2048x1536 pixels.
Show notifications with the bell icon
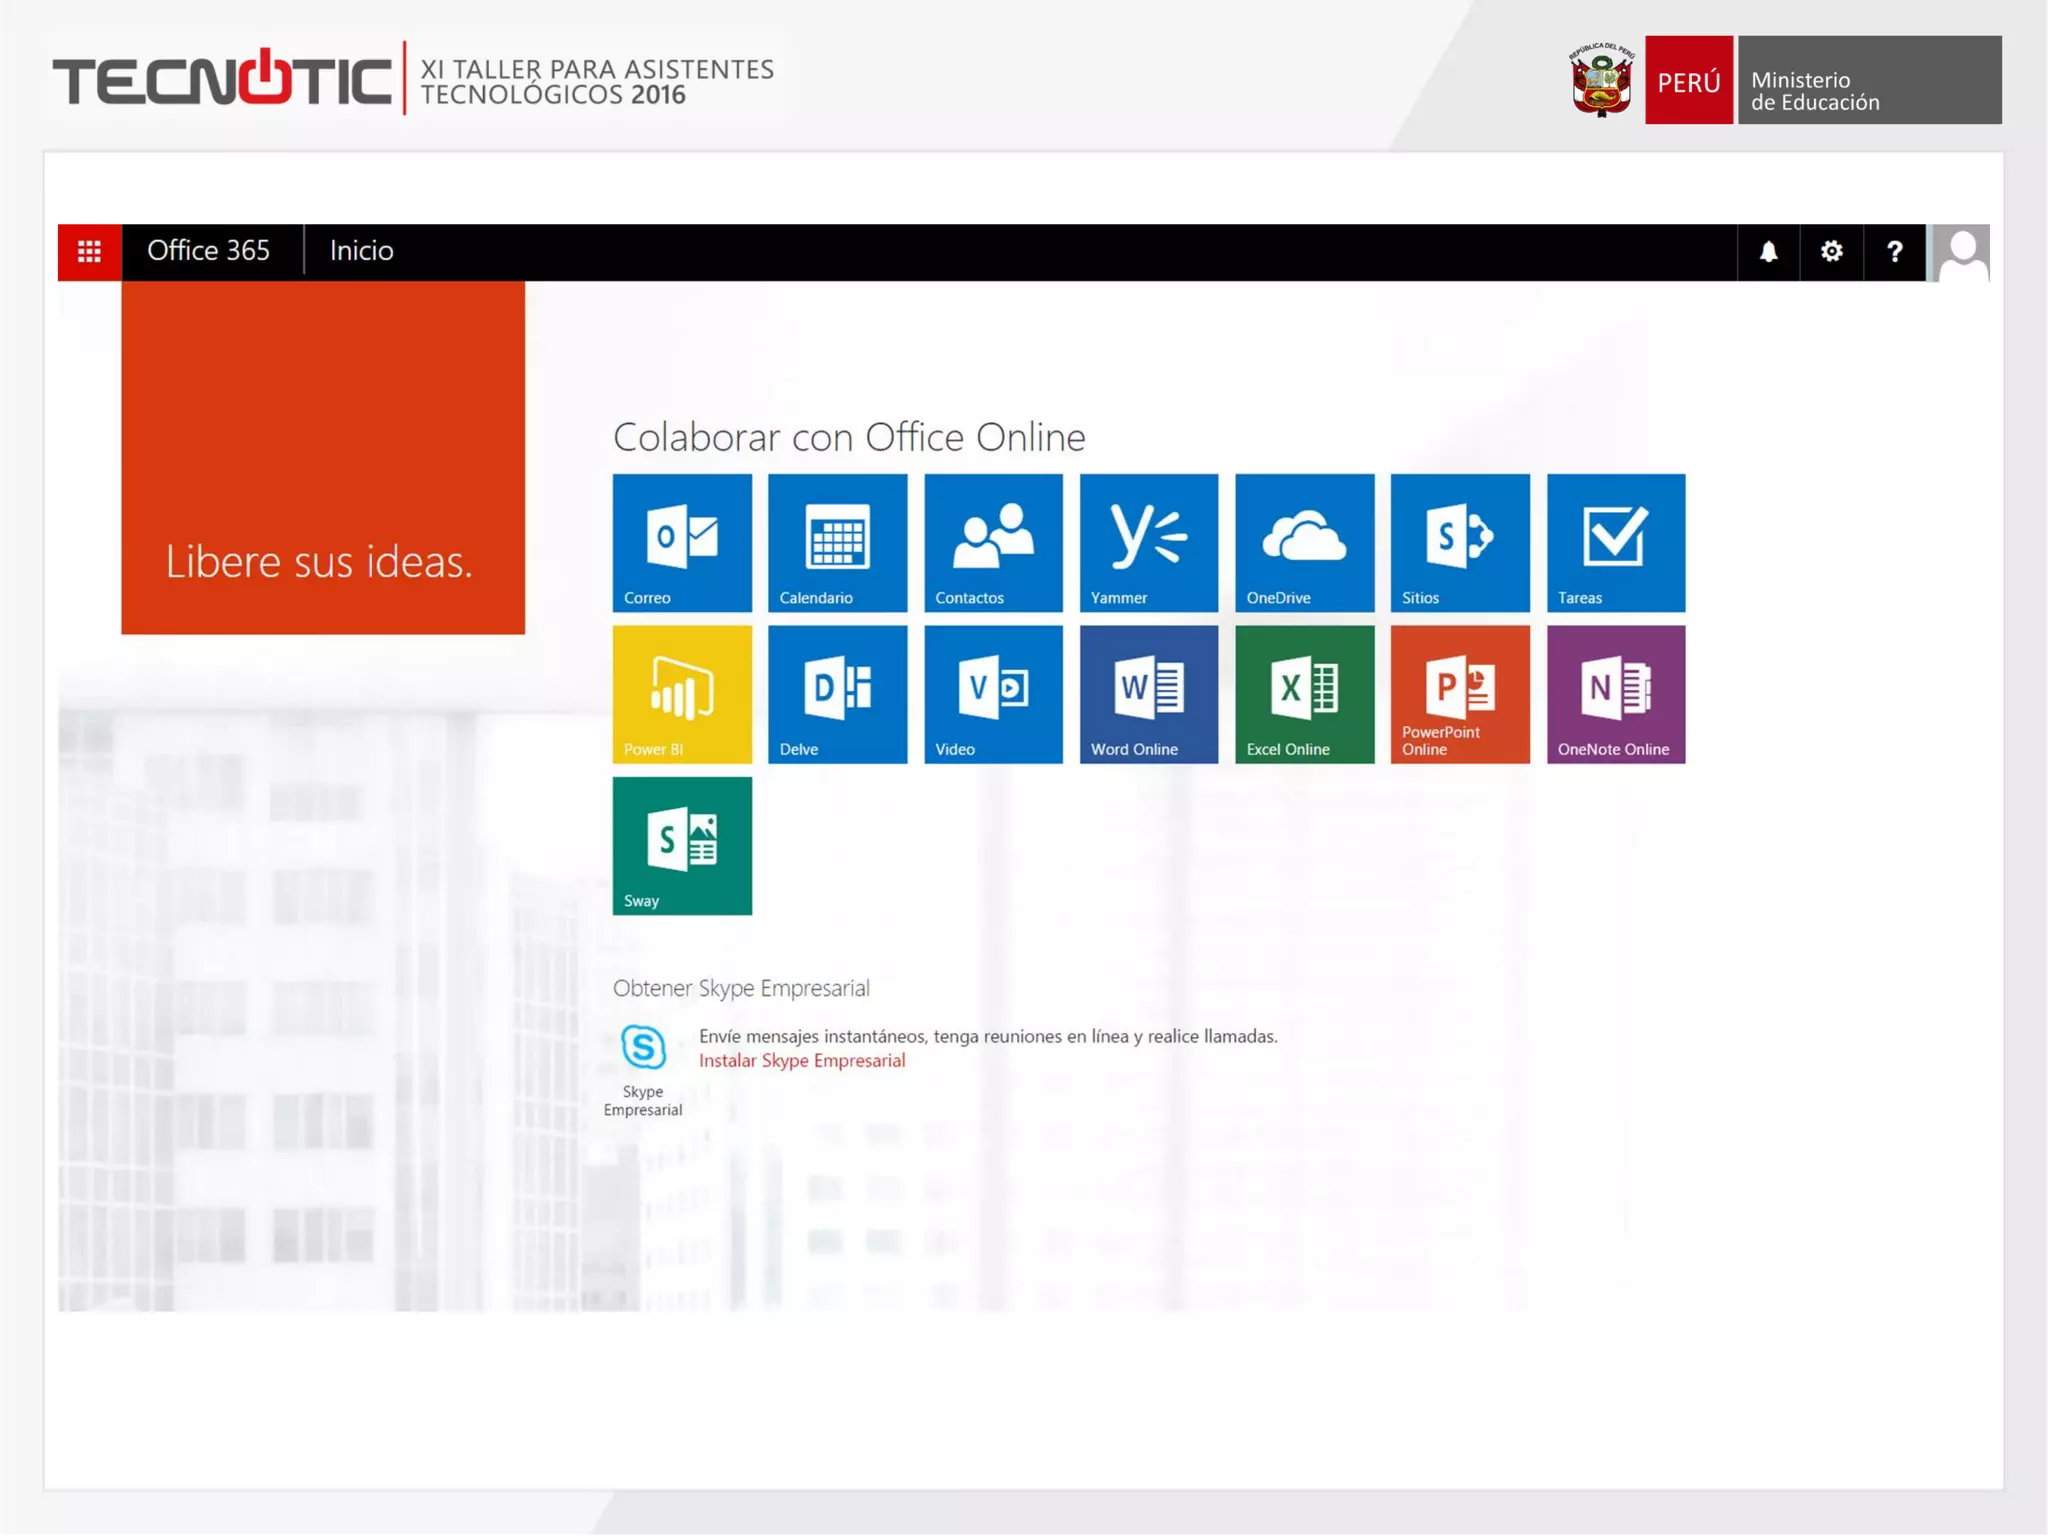(1768, 251)
